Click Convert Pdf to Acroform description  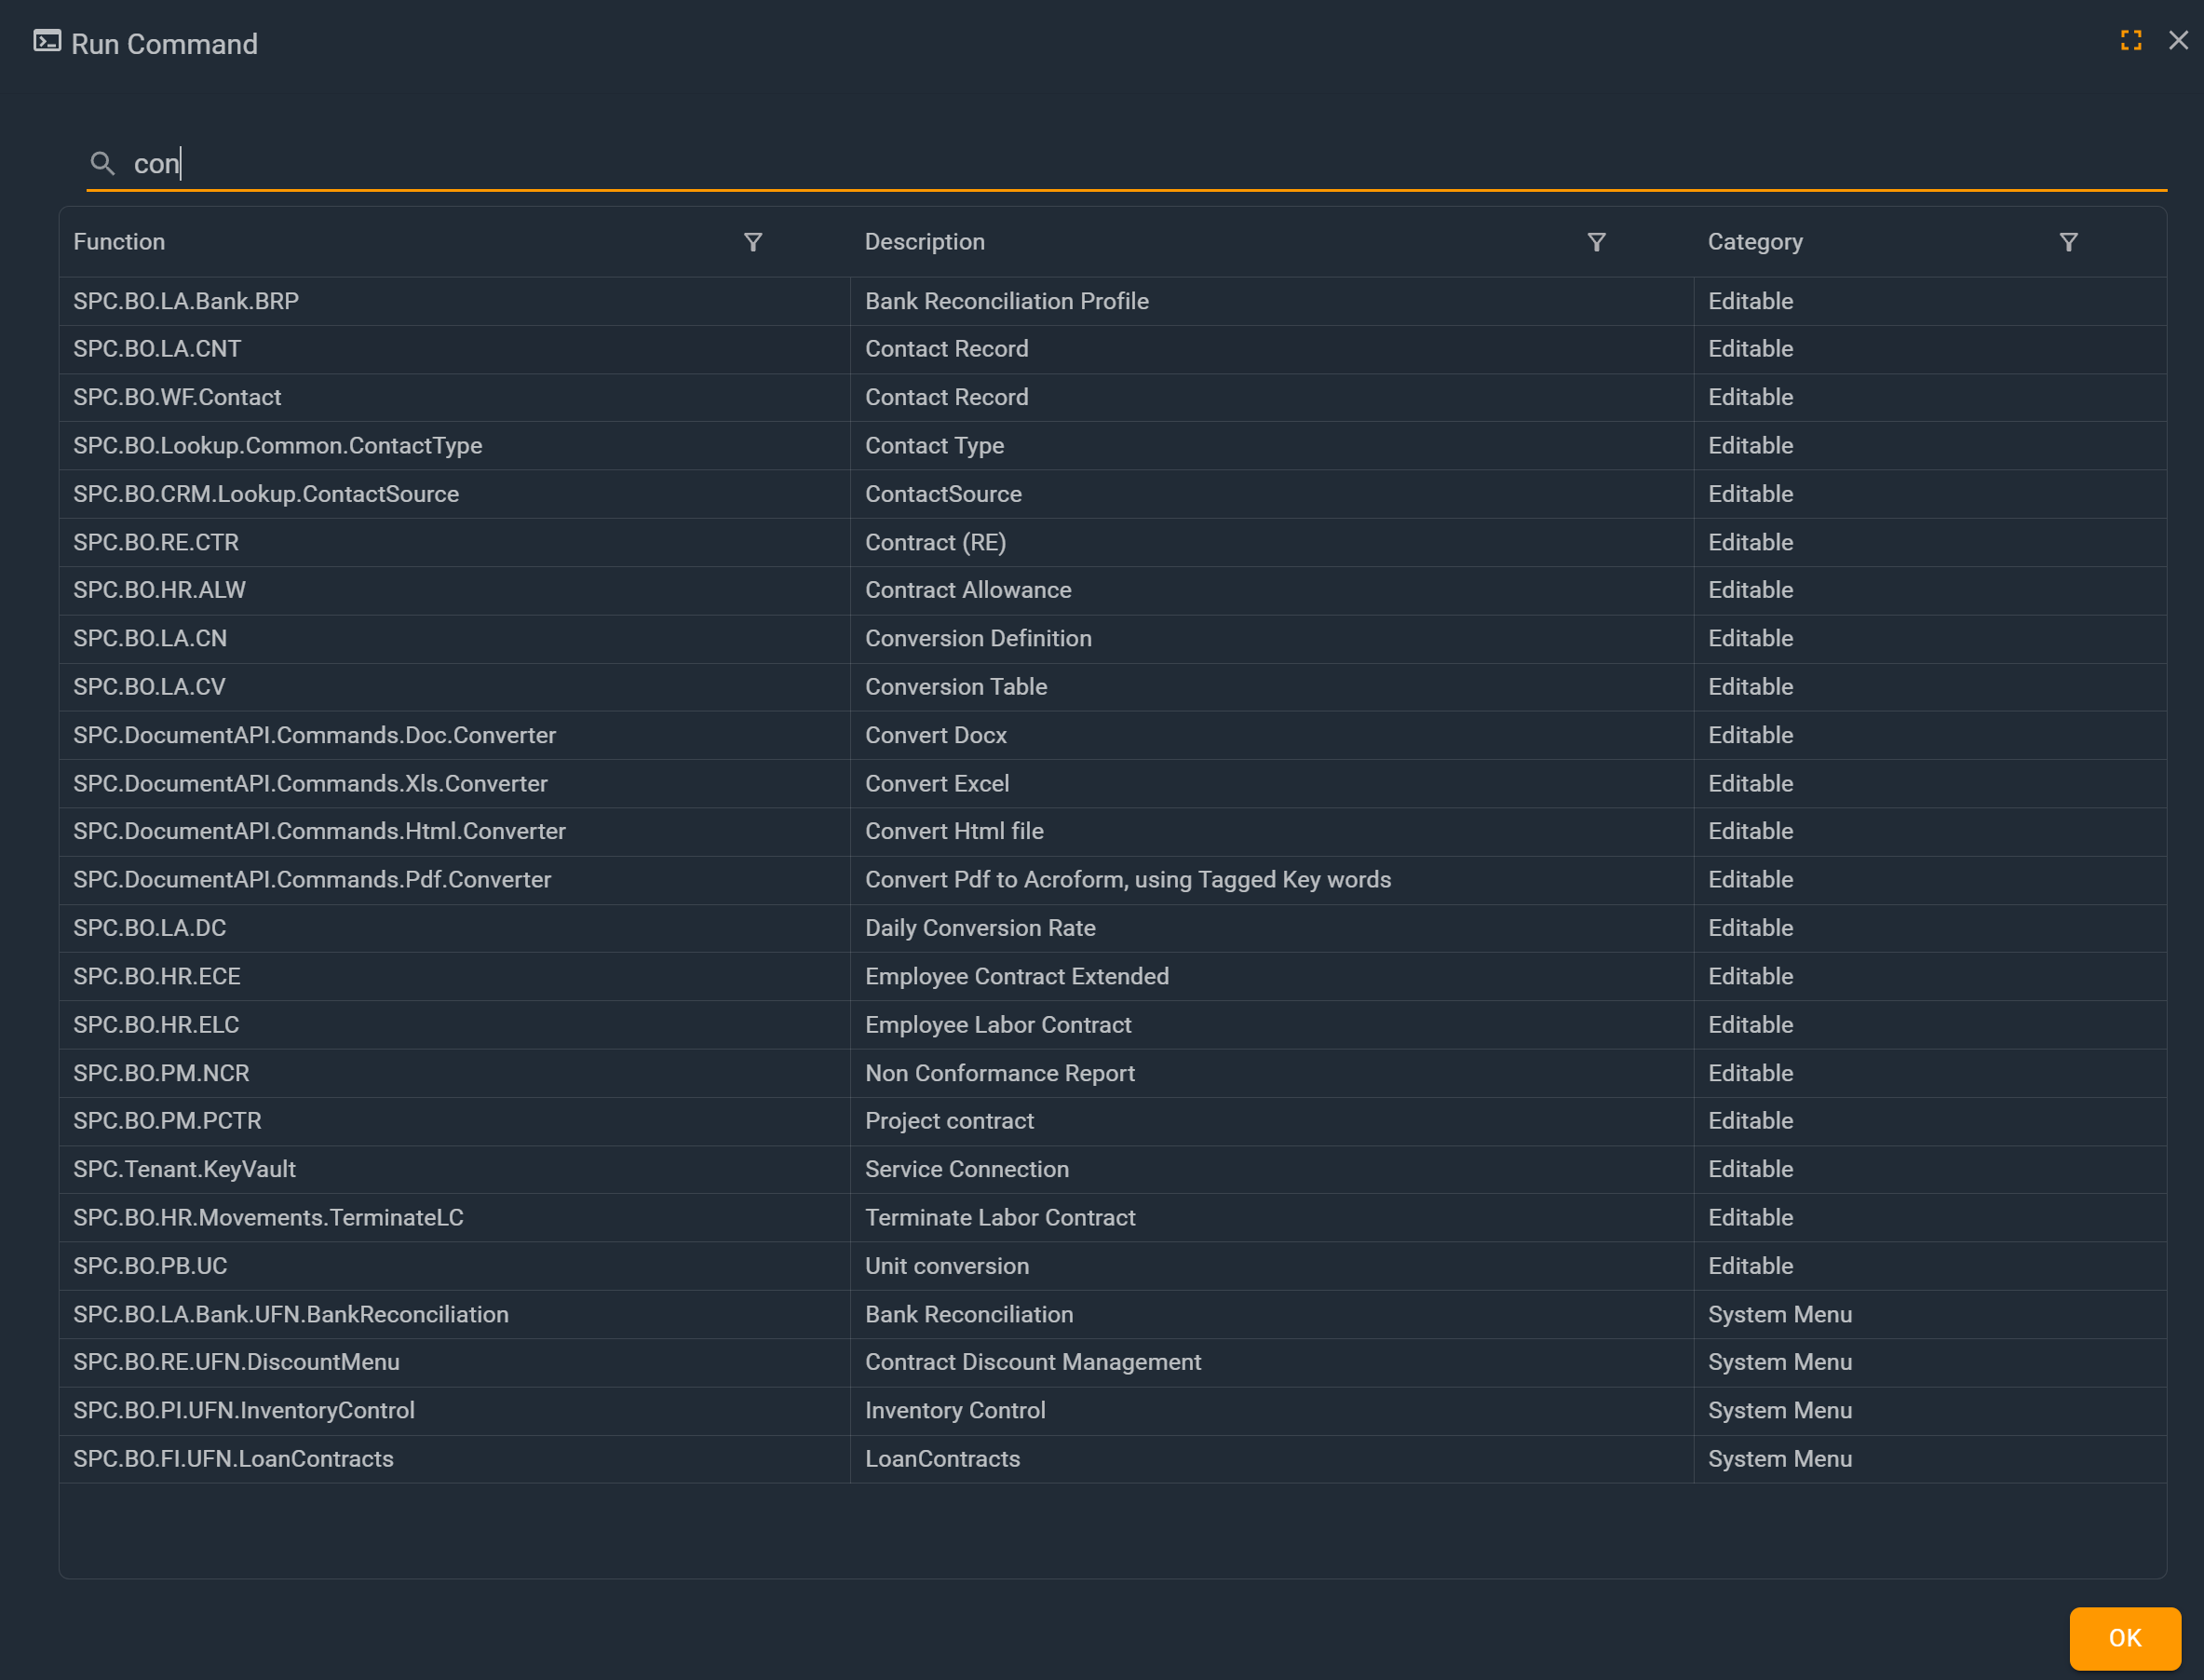click(x=1128, y=879)
